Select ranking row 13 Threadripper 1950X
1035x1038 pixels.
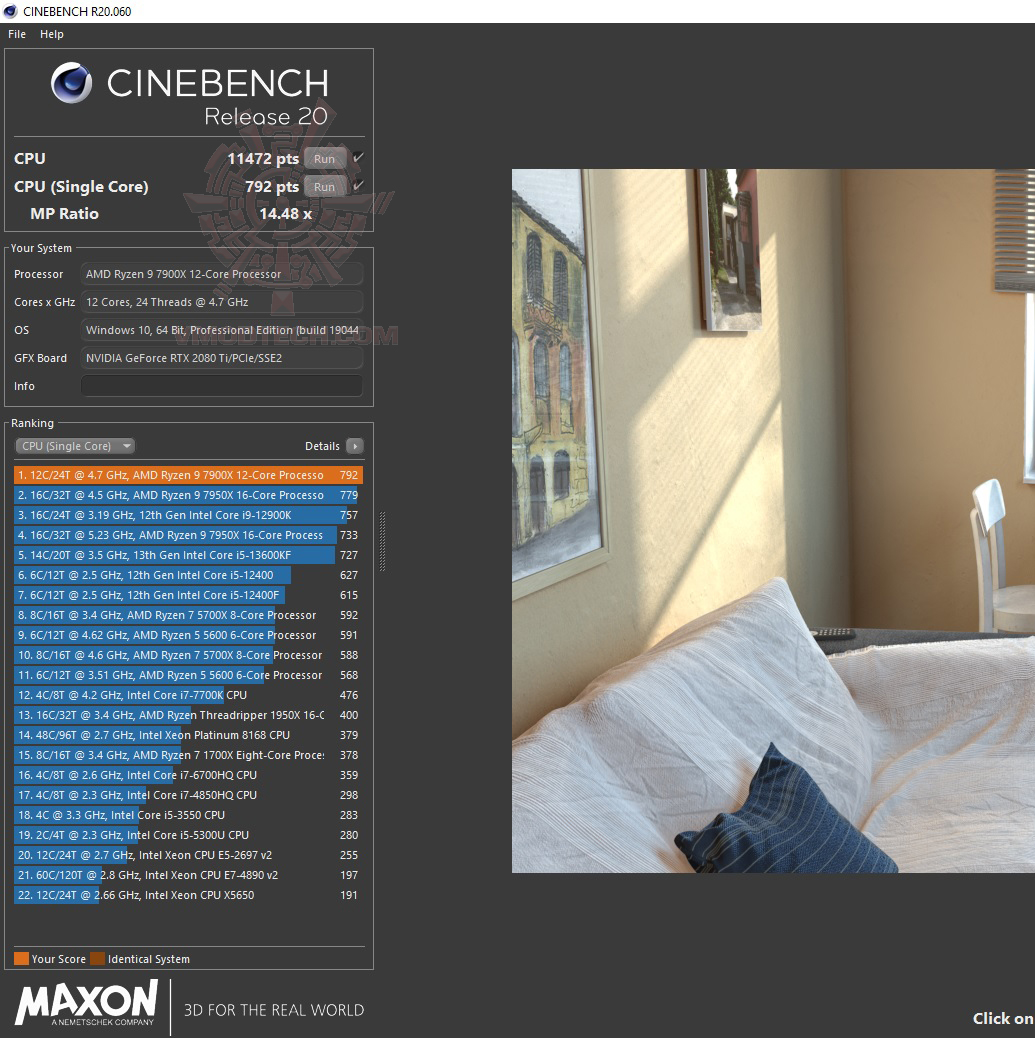188,715
